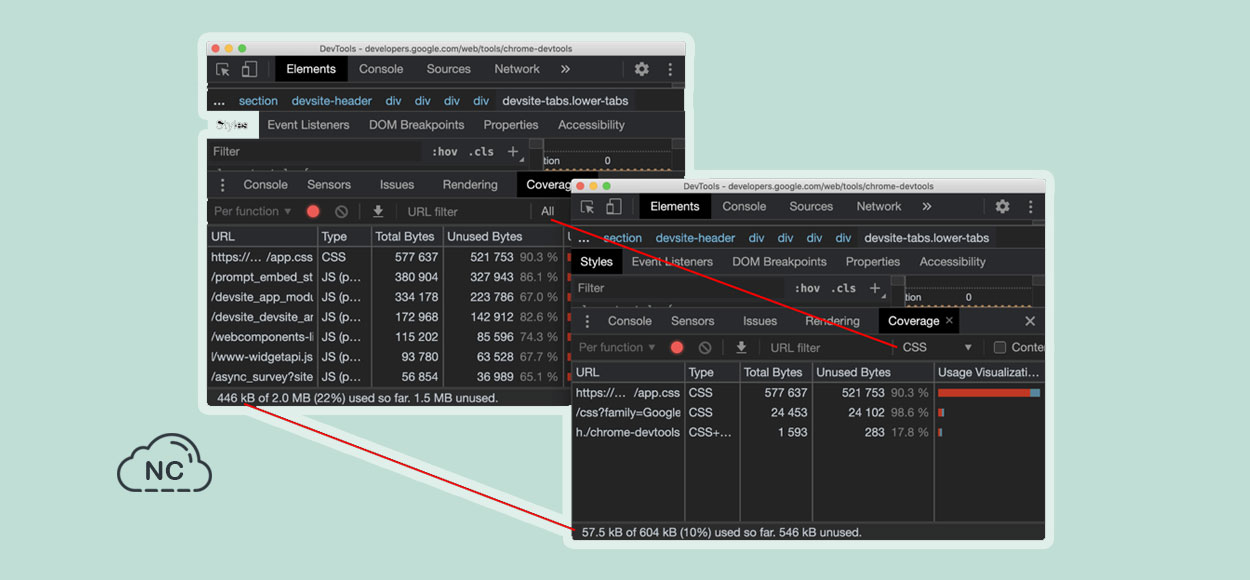Select /prompt_embed_st row in back window
Screen dimensions: 1250x580
click(x=388, y=277)
